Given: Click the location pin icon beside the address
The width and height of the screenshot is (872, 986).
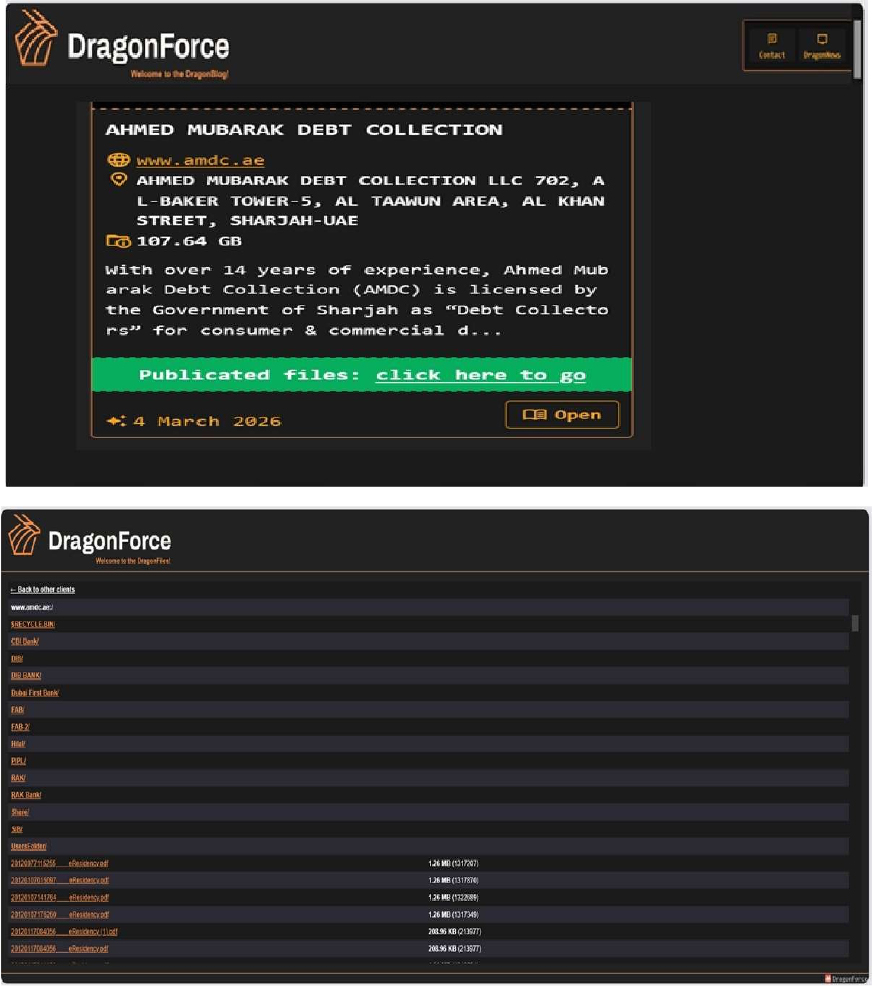Looking at the screenshot, I should (x=118, y=180).
